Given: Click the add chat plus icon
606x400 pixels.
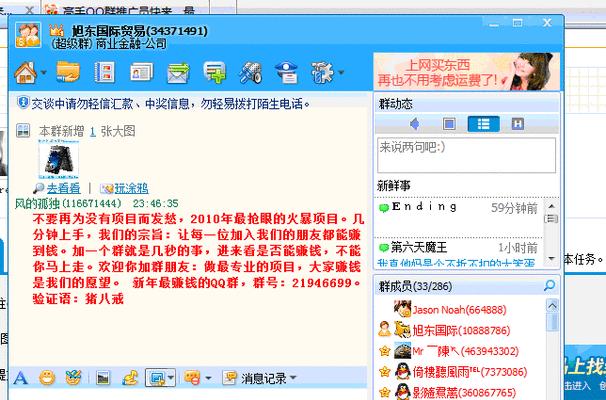Looking at the screenshot, I should pyautogui.click(x=214, y=72).
